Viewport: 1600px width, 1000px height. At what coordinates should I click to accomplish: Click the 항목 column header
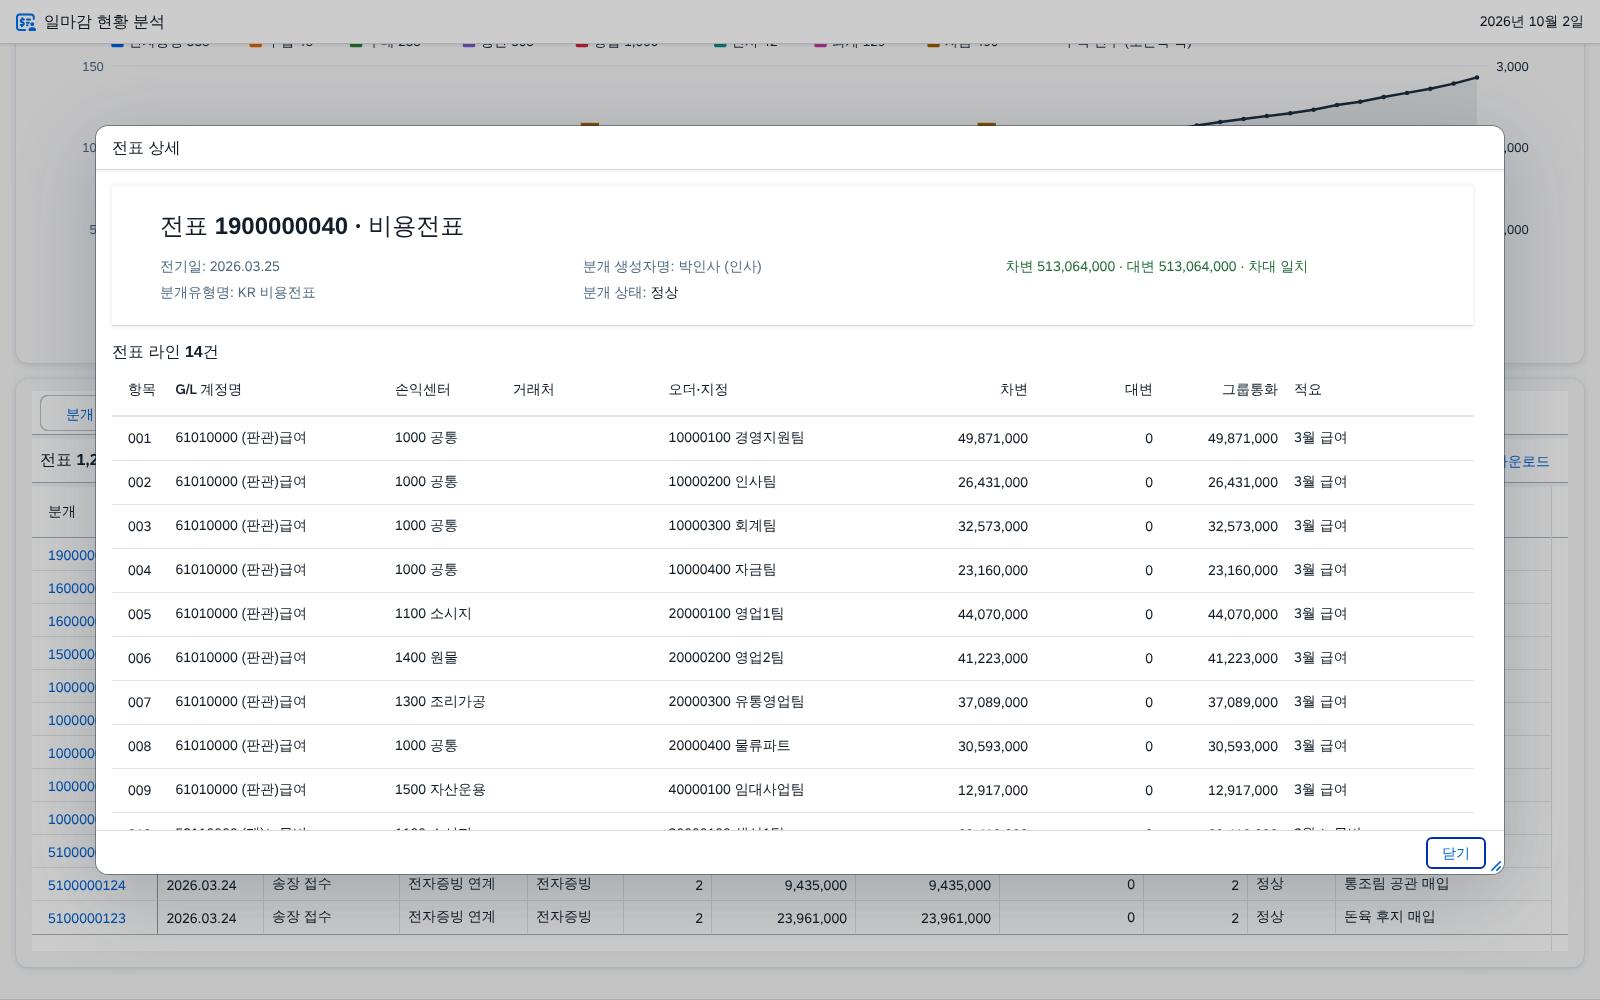pos(141,390)
